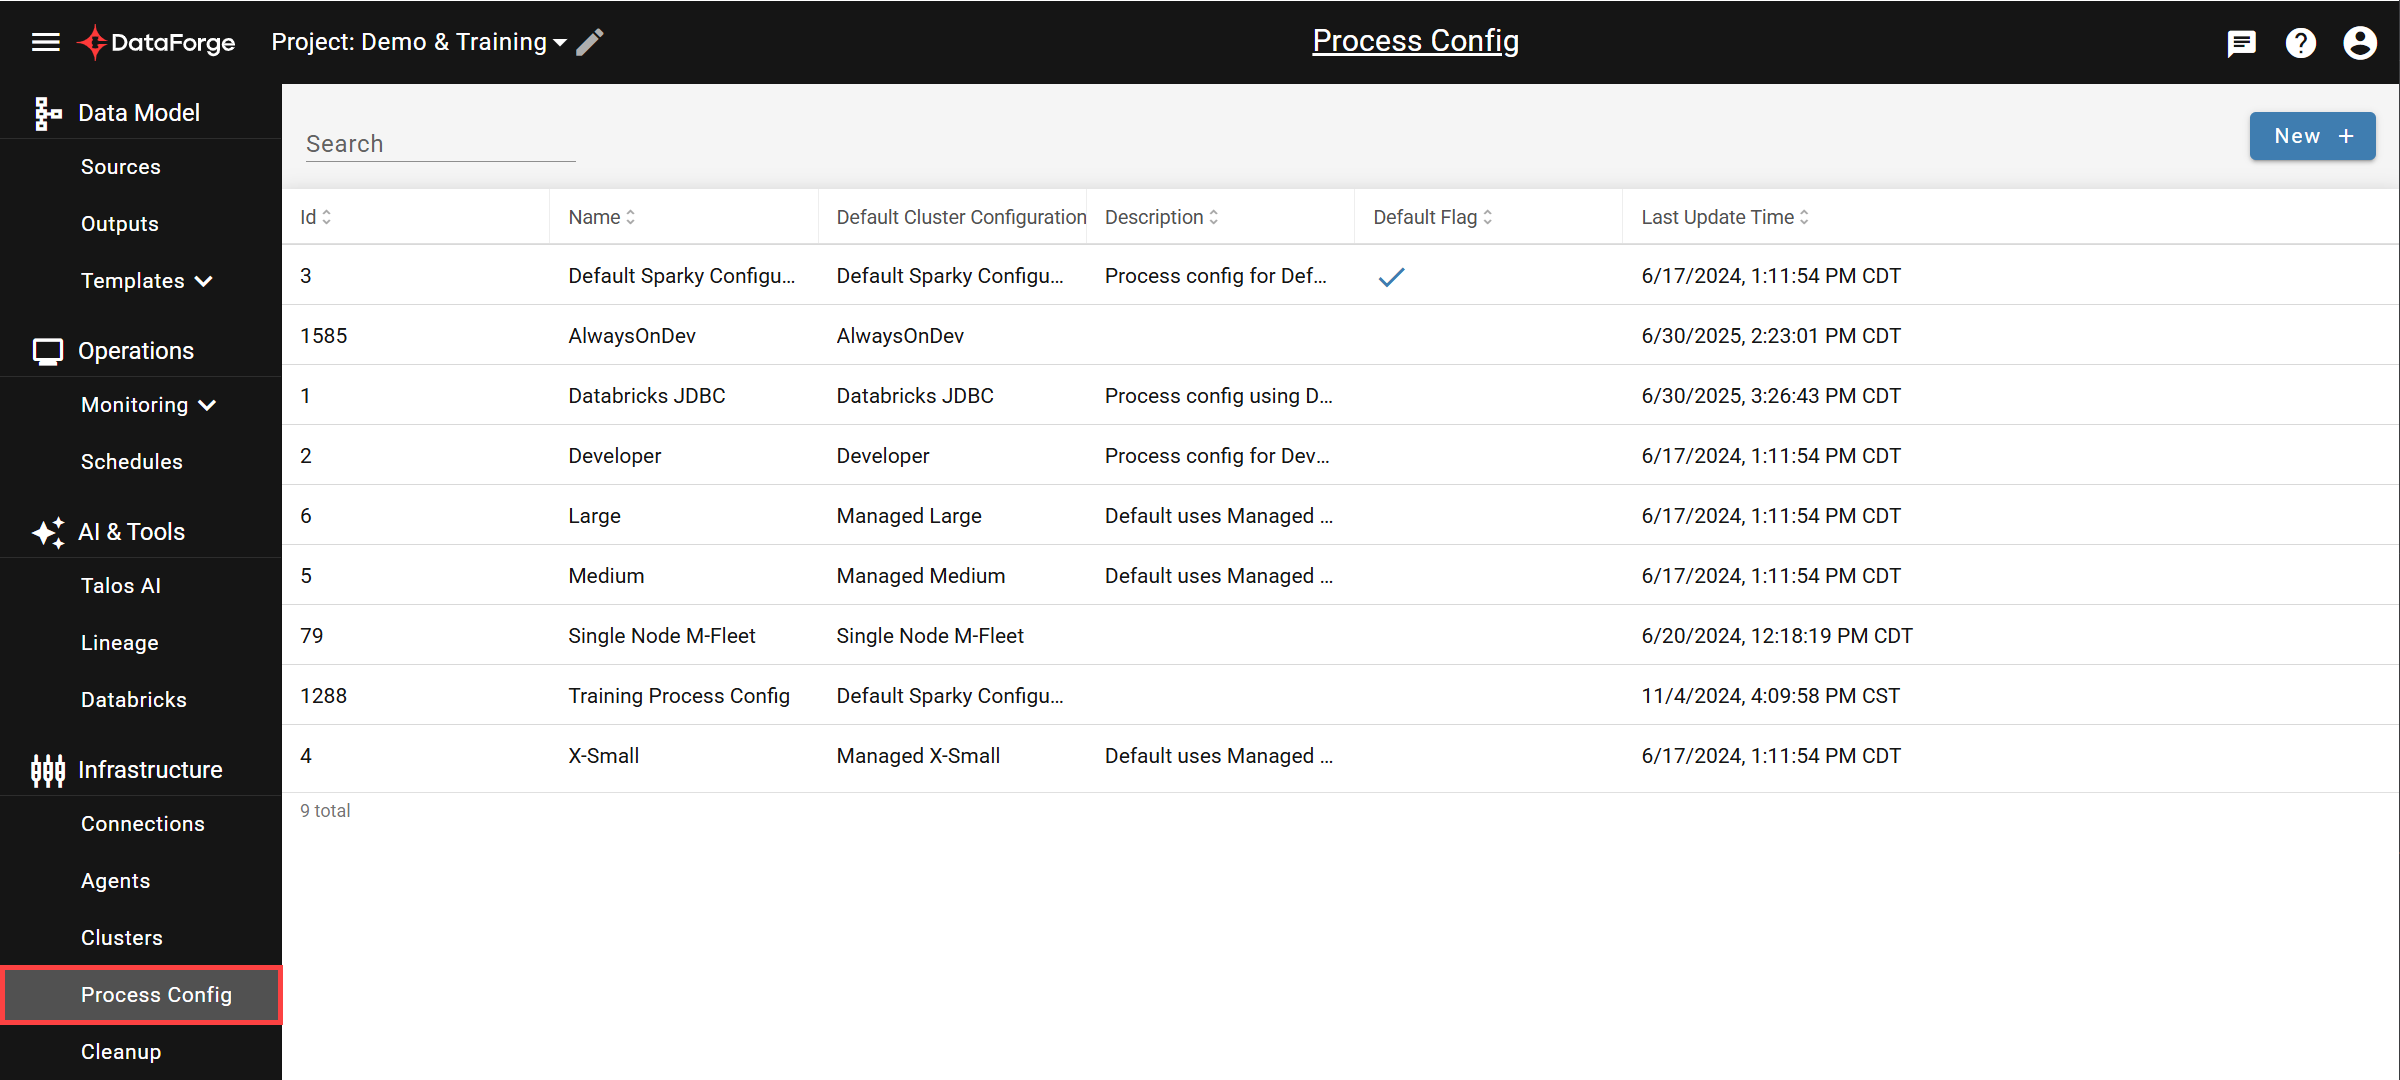The height and width of the screenshot is (1080, 2400).
Task: Click the AI & Tools sparkle icon
Action: [47, 532]
